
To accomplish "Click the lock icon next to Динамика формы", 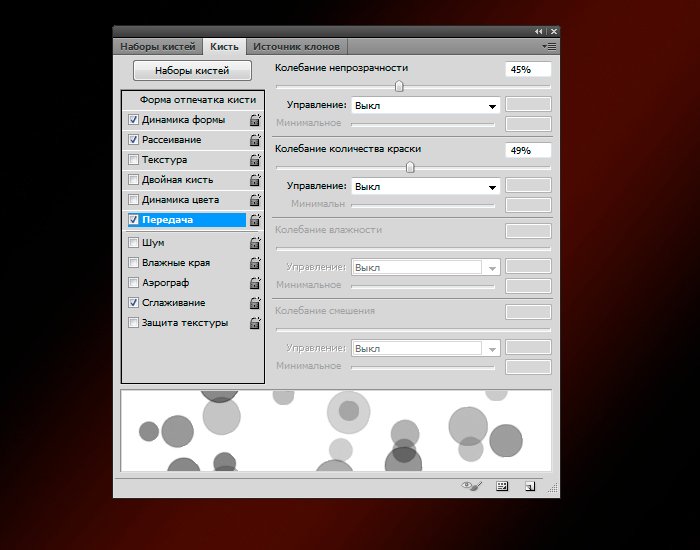I will (x=254, y=120).
